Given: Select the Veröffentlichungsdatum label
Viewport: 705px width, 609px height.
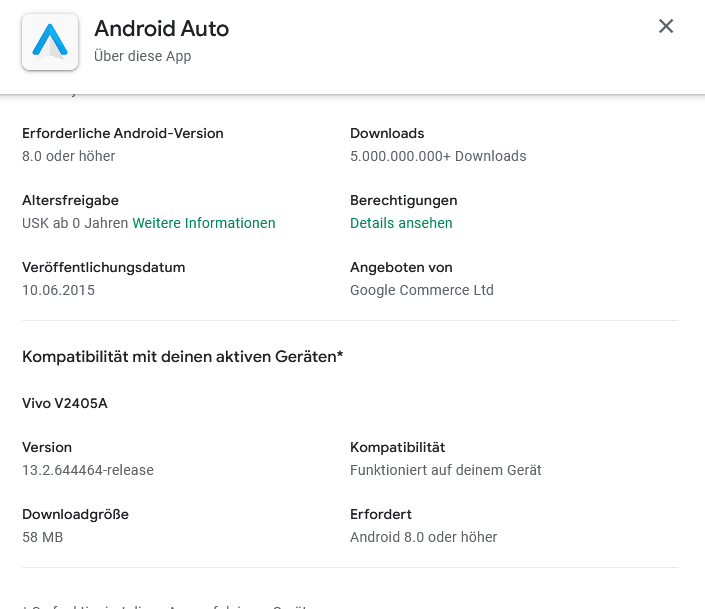Looking at the screenshot, I should point(104,267).
